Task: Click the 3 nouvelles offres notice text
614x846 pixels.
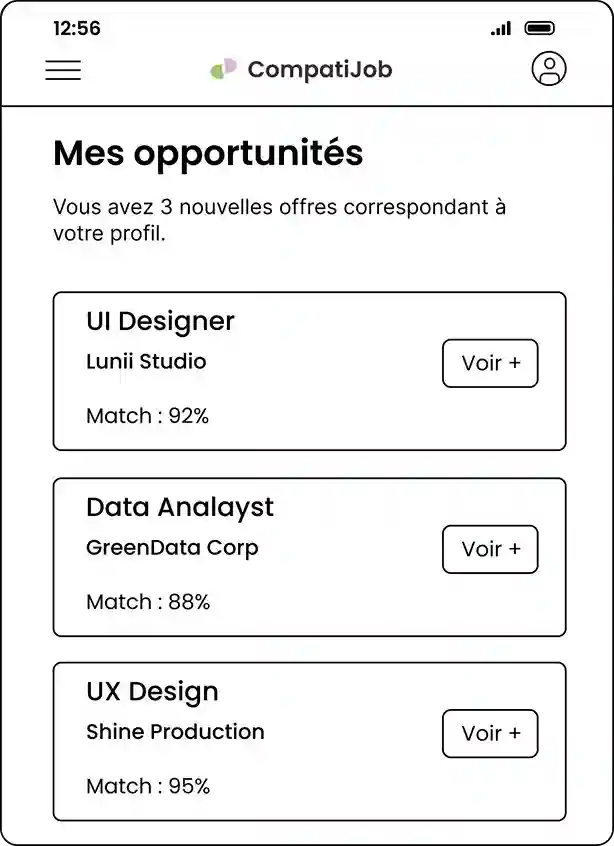Action: [279, 220]
